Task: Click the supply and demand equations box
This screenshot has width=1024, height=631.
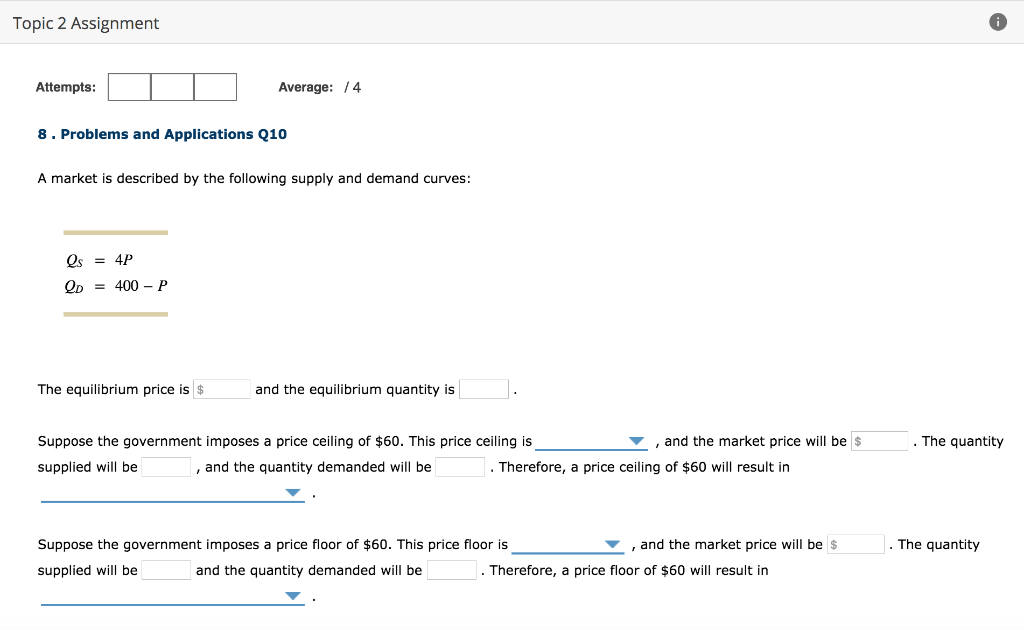Action: [116, 273]
